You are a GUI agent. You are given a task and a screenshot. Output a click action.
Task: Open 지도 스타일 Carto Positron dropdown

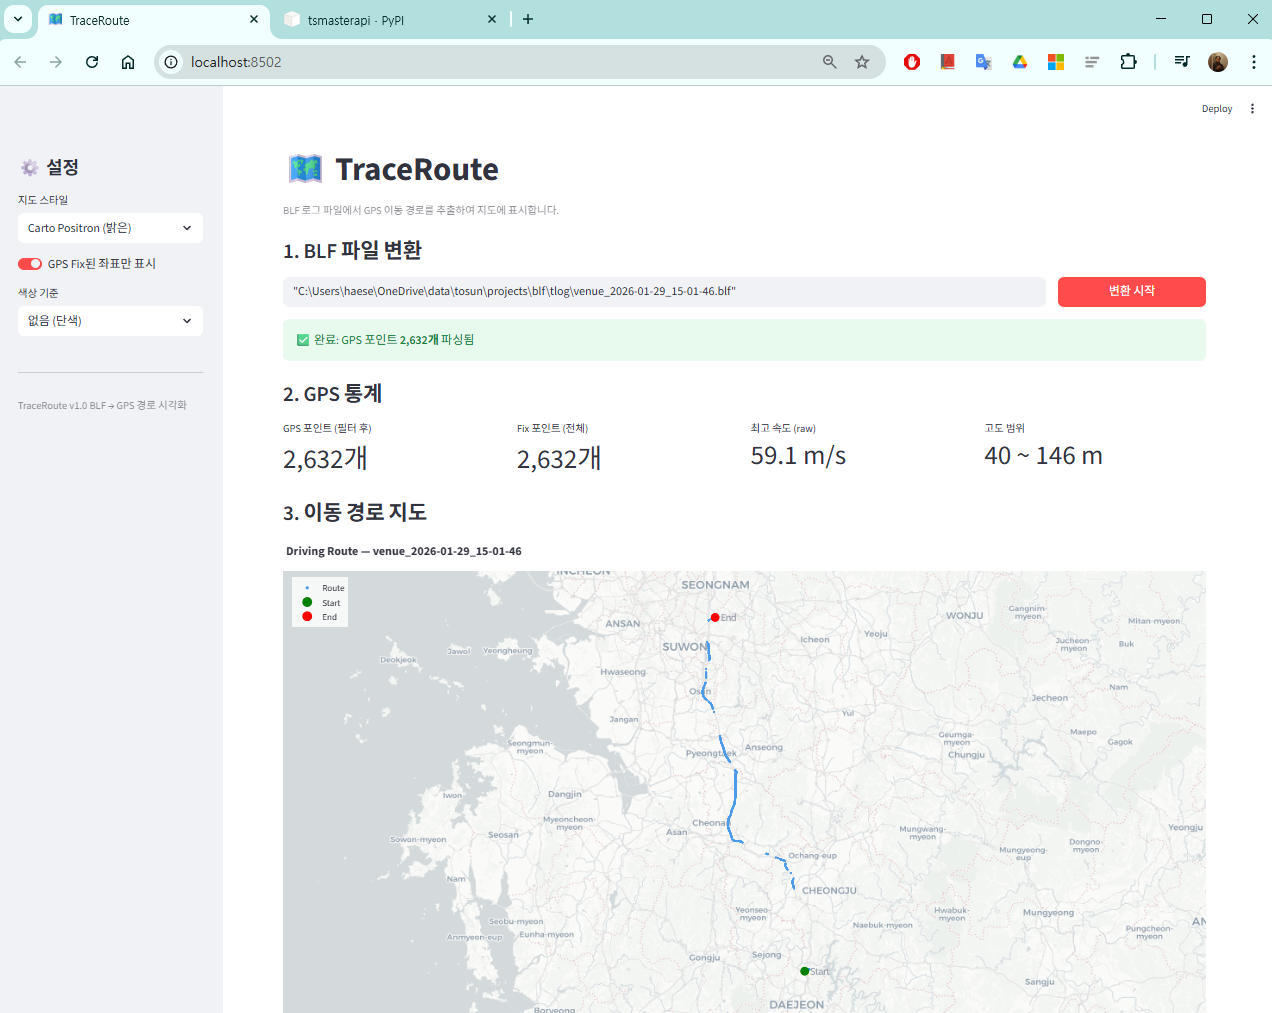coord(110,228)
